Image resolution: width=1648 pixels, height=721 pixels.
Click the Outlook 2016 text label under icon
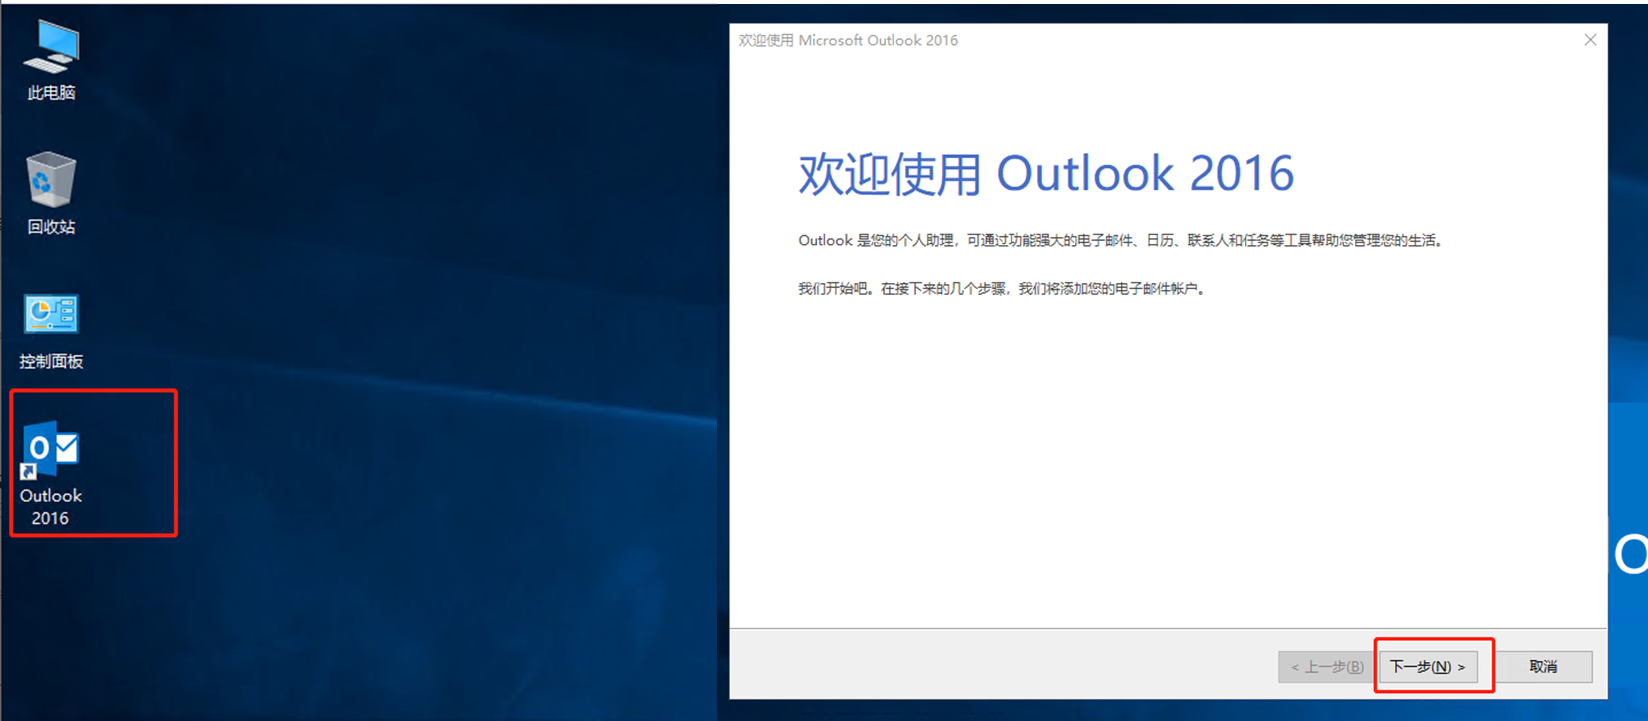click(51, 507)
